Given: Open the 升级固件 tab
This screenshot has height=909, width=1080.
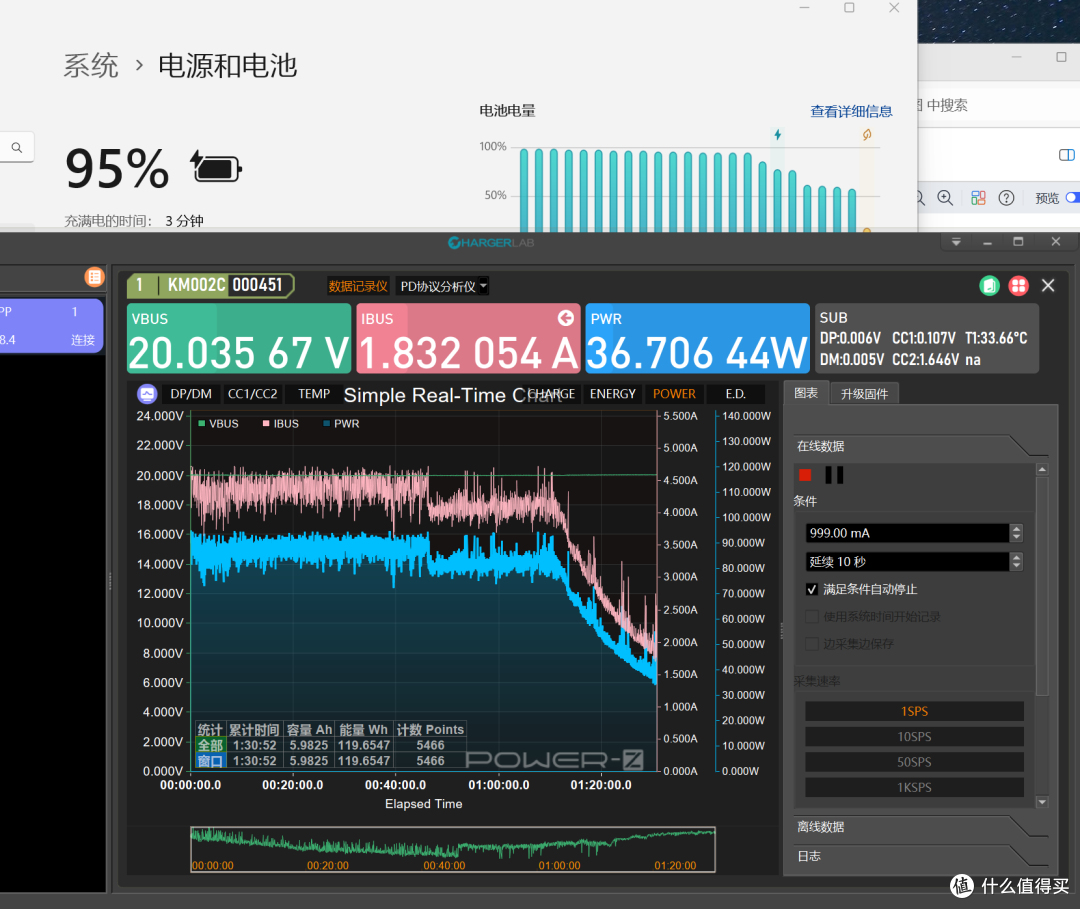Looking at the screenshot, I should (x=864, y=394).
